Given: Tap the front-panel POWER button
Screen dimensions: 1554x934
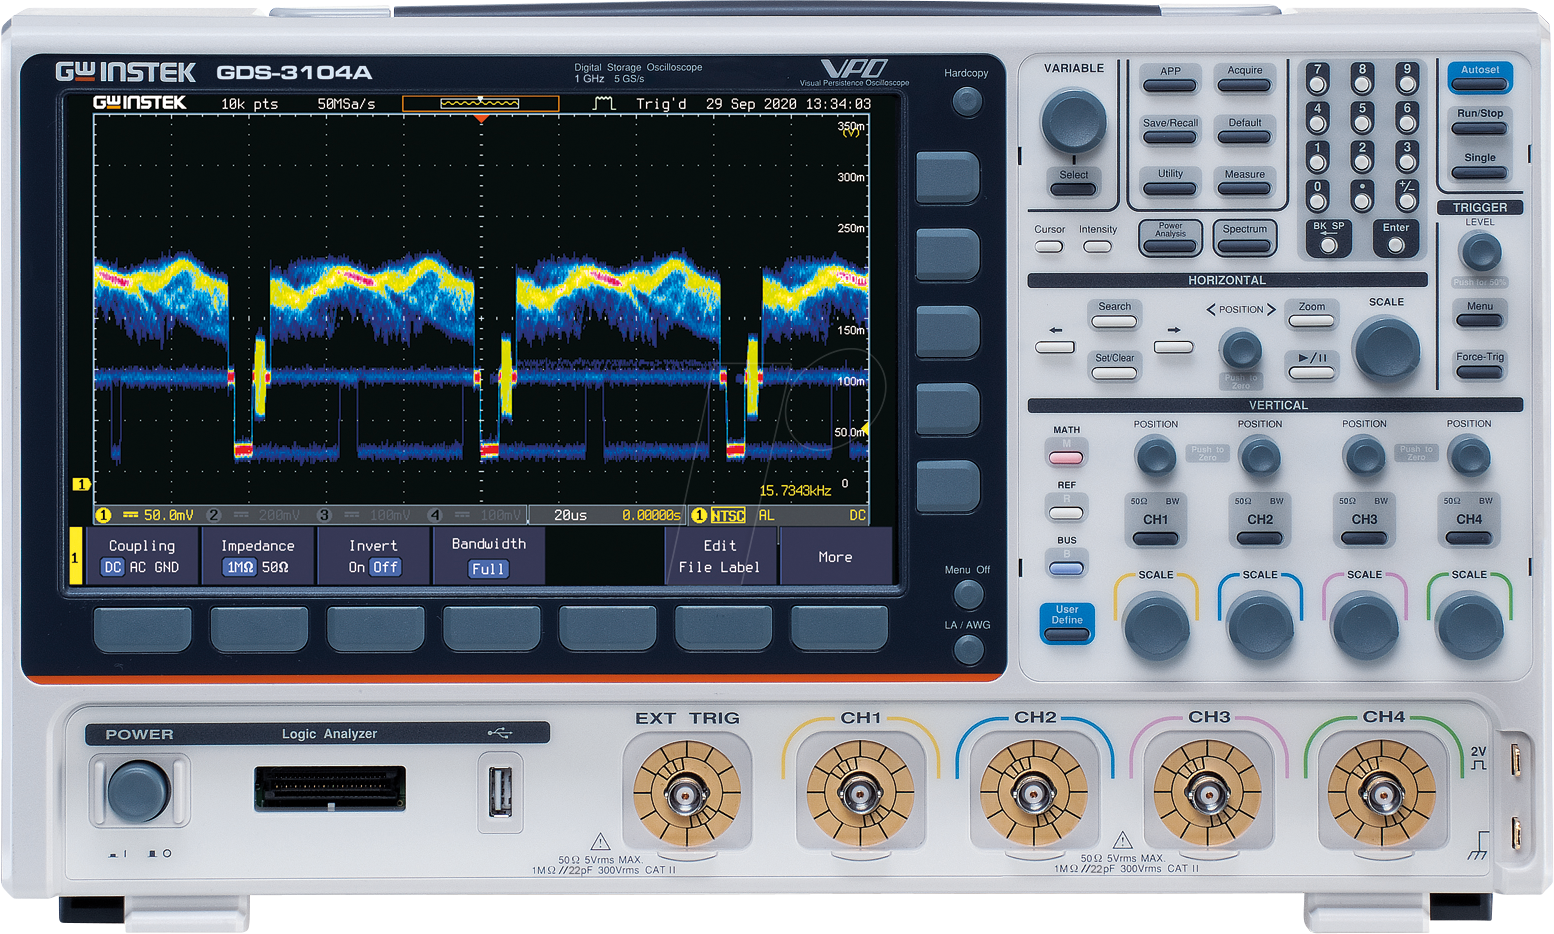Looking at the screenshot, I should click(x=138, y=791).
